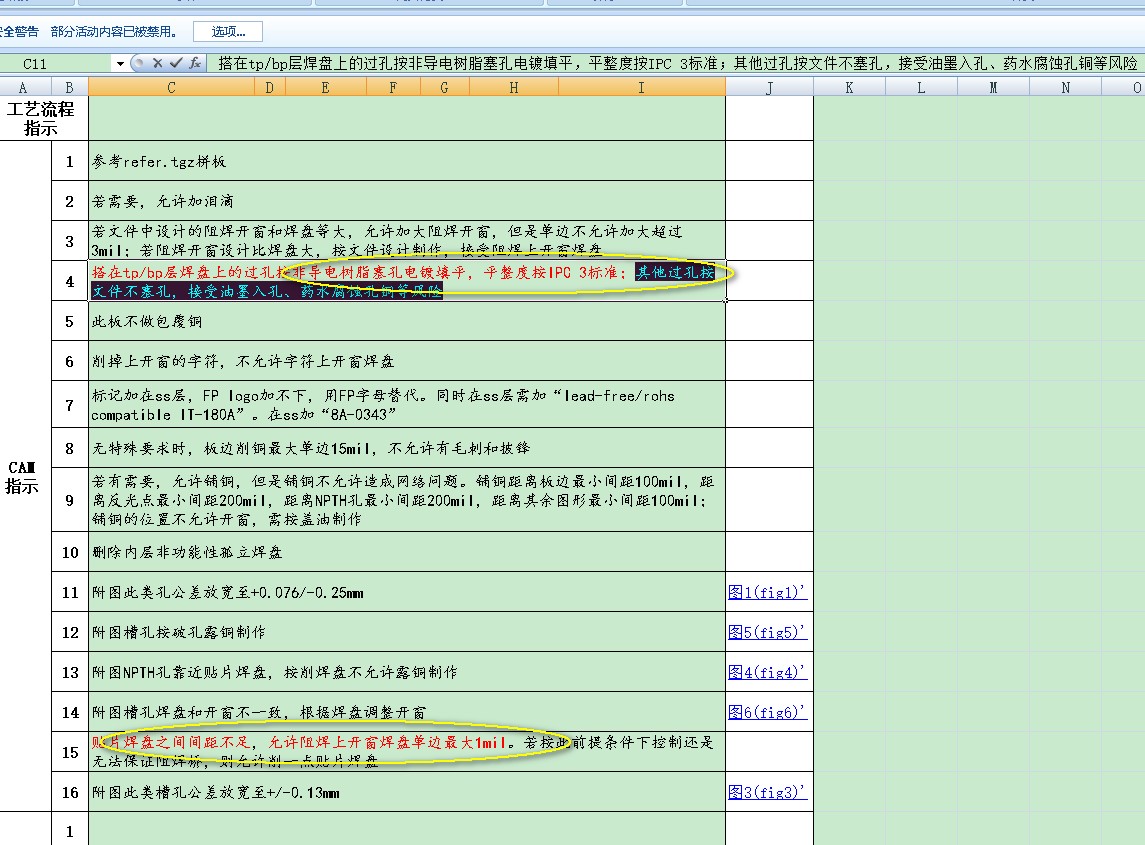Cancel the cell edit with the X icon
1145x845 pixels.
pos(157,64)
